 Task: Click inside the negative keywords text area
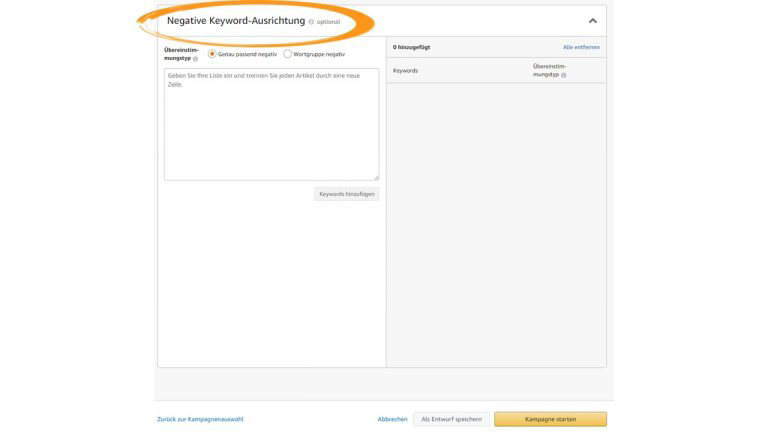(x=271, y=125)
